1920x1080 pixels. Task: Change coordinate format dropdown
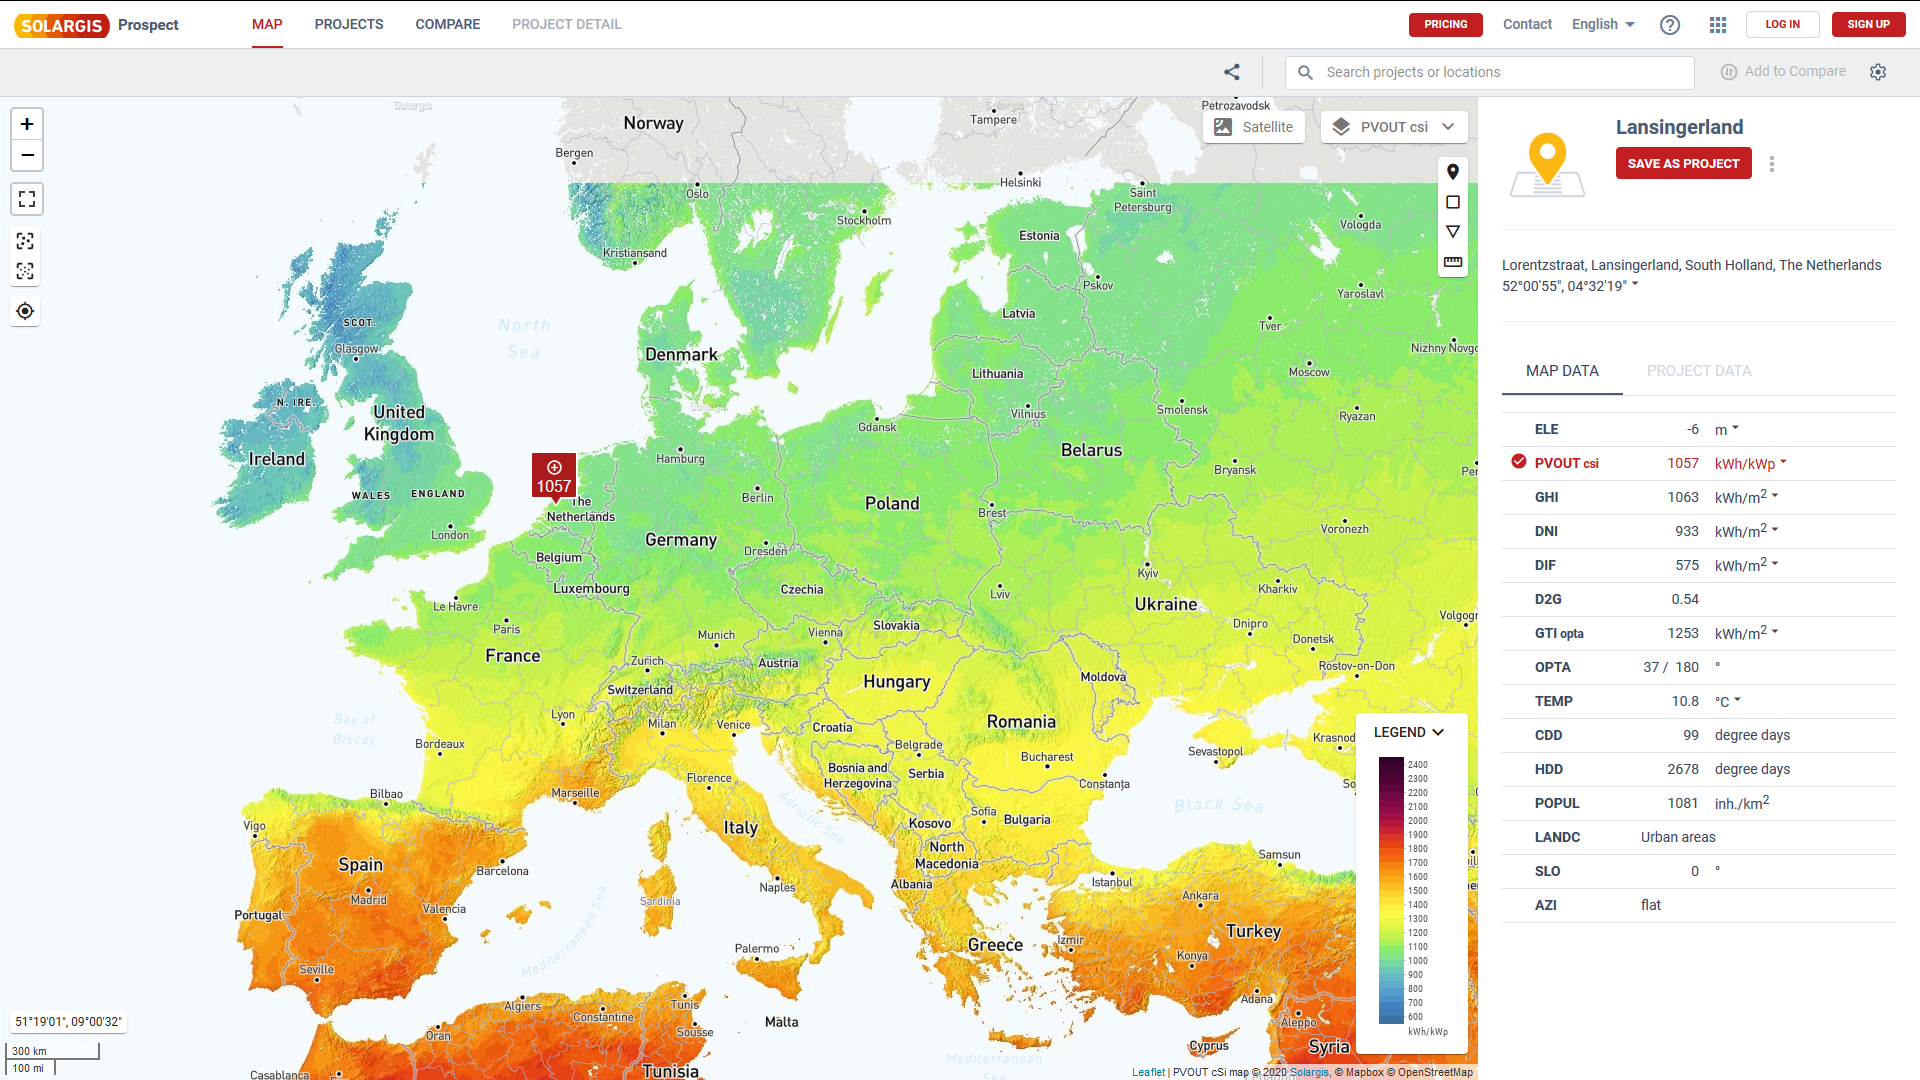pos(1635,285)
